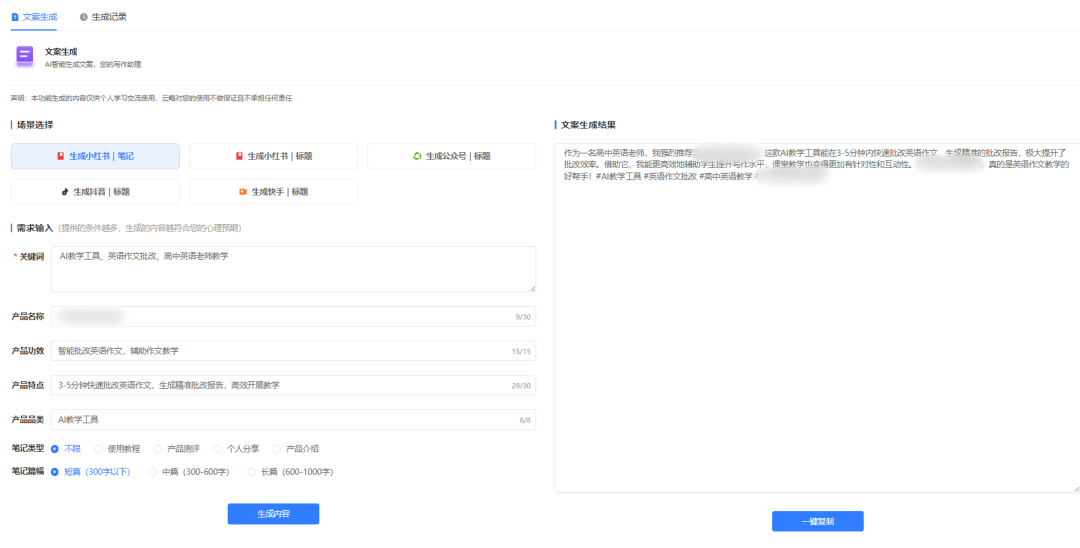Select 个人分享 note type radio
1080x548 pixels.
[x=217, y=449]
